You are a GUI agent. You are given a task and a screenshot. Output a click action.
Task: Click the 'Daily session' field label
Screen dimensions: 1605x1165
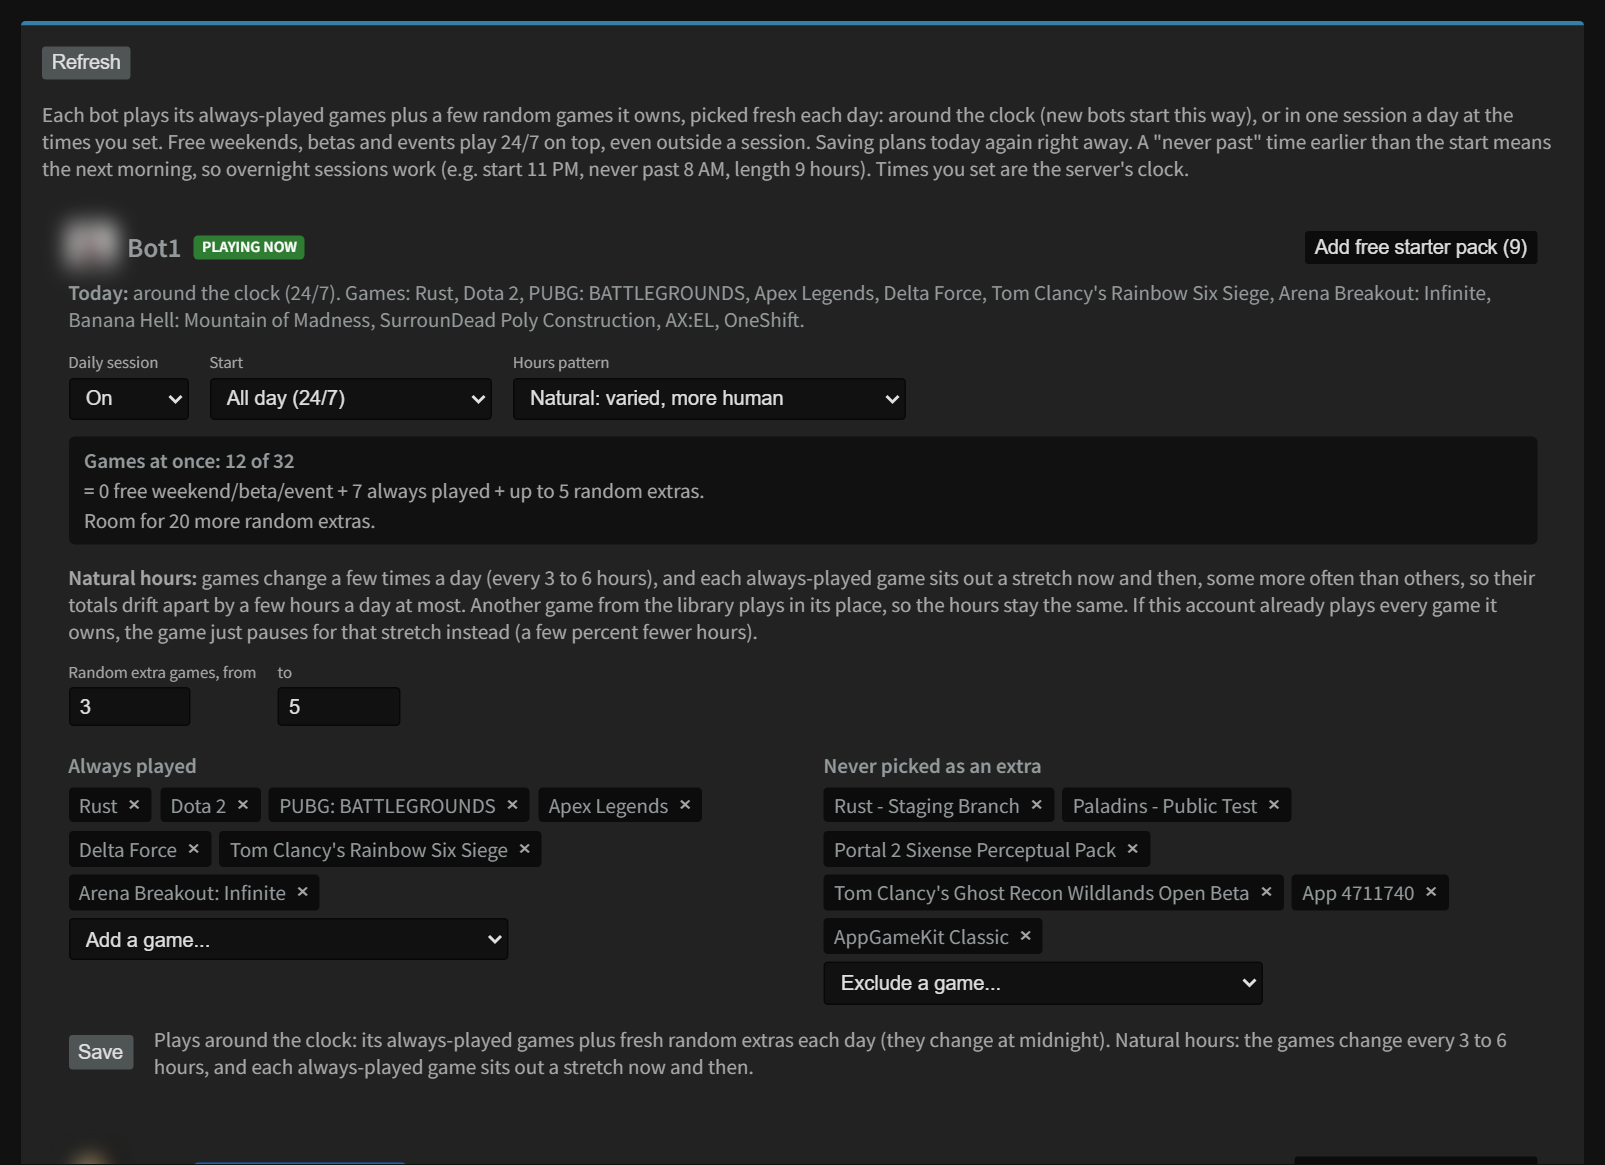[x=113, y=362]
